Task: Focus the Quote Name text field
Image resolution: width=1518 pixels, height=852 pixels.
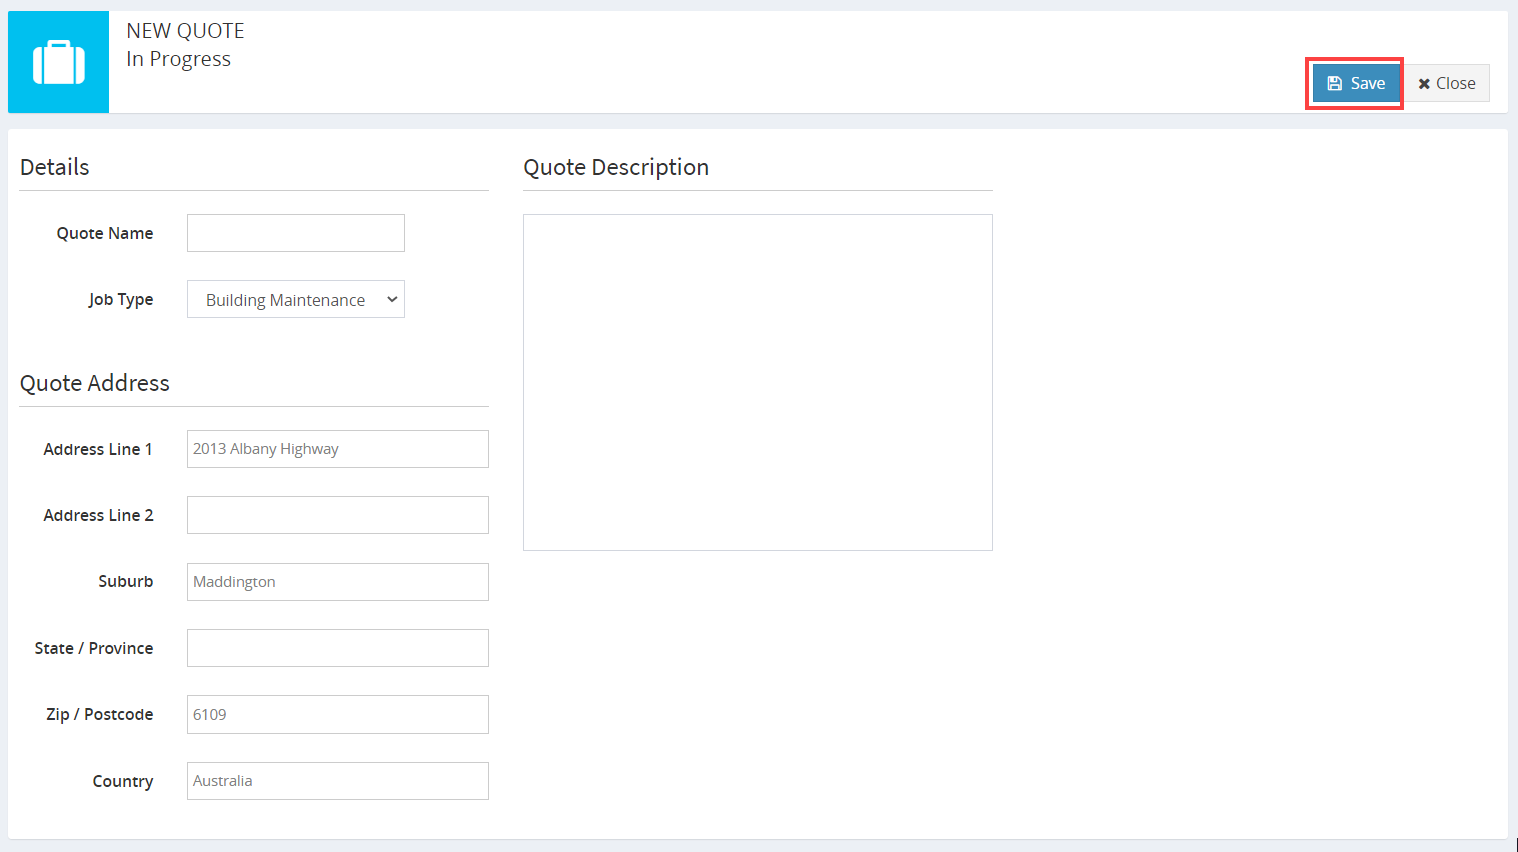Action: [295, 233]
